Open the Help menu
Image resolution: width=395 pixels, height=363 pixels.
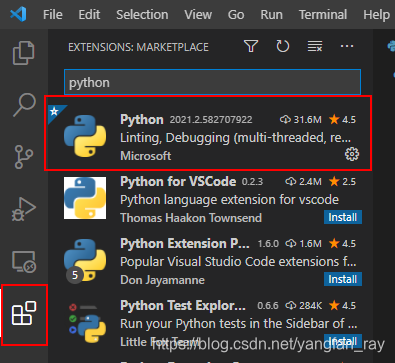(x=376, y=15)
